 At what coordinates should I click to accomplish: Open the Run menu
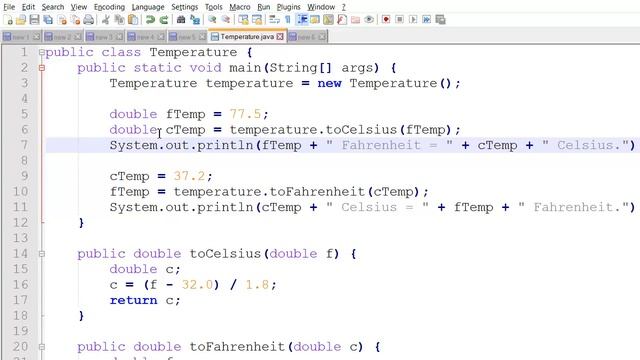tap(264, 7)
